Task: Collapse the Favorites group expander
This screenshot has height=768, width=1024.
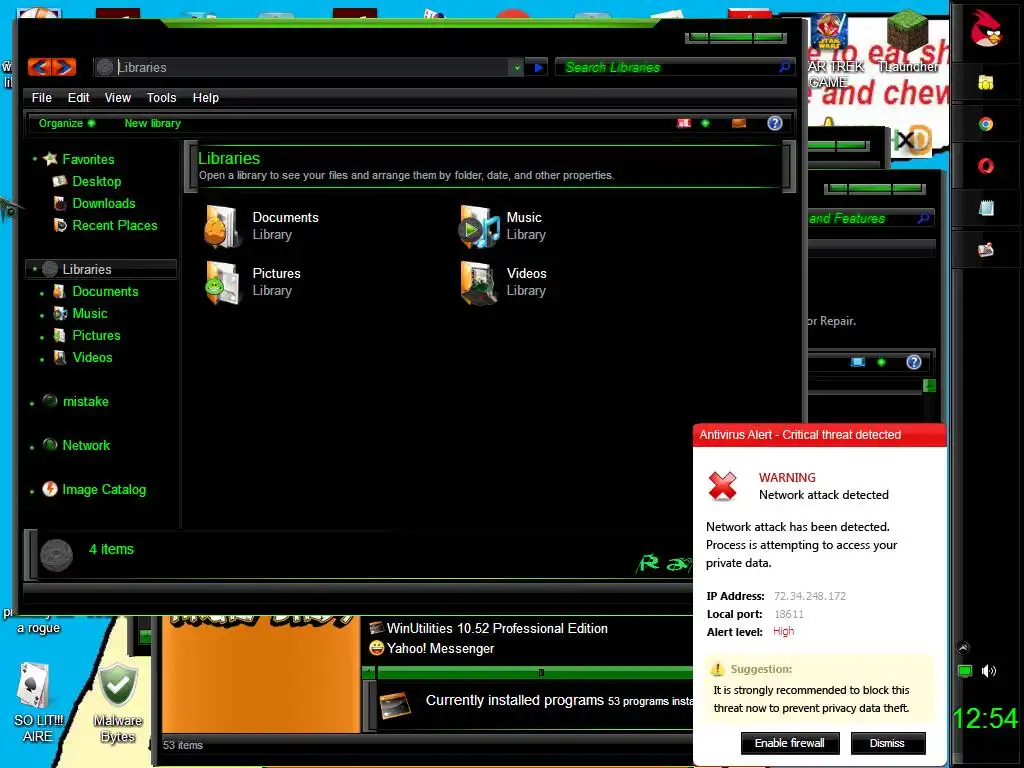Action: 35,159
